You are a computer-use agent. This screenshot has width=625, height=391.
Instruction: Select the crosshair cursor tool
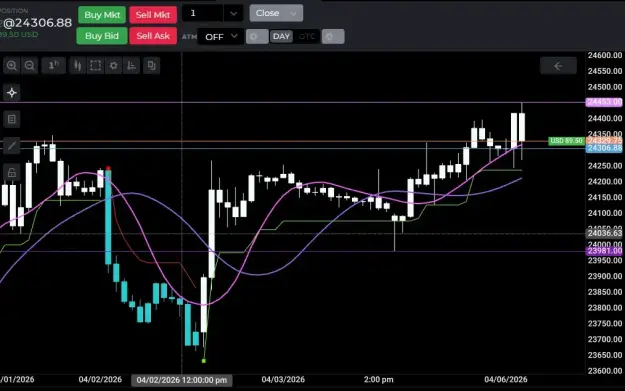pos(12,93)
